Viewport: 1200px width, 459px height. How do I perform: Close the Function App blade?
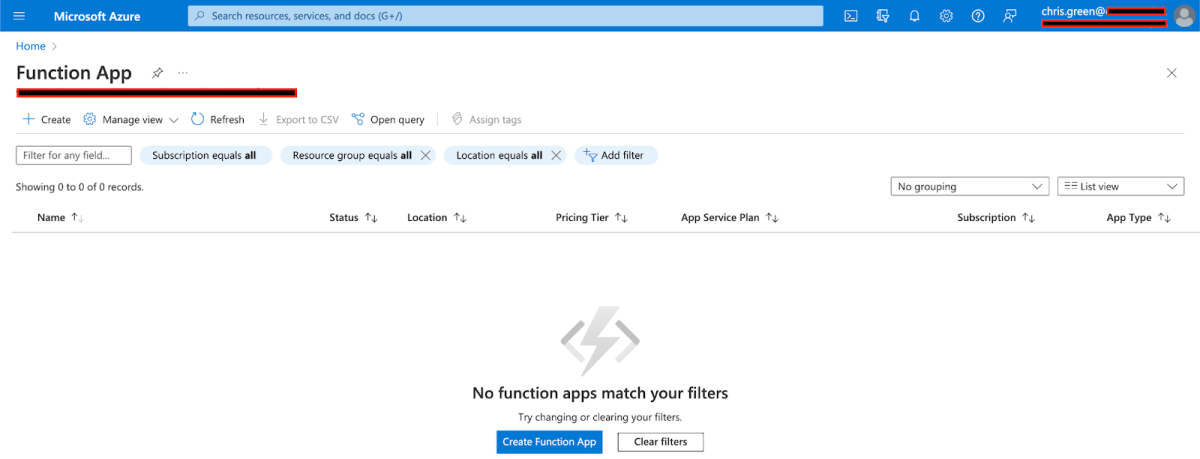[1172, 73]
